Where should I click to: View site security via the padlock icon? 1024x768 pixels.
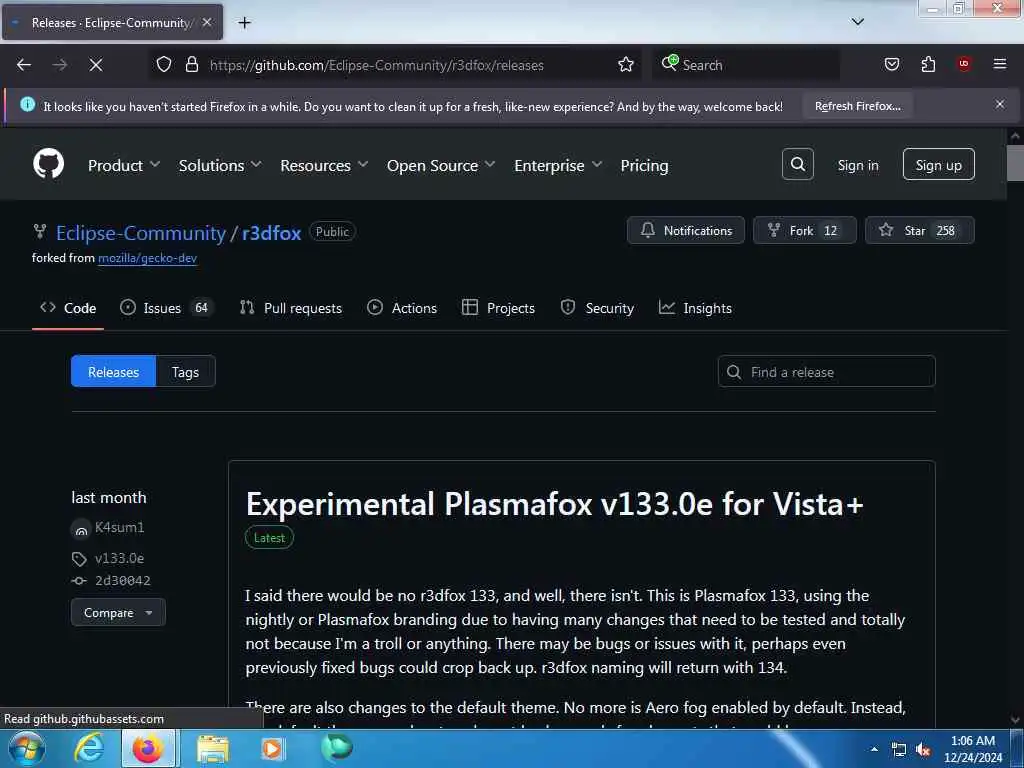pyautogui.click(x=191, y=65)
